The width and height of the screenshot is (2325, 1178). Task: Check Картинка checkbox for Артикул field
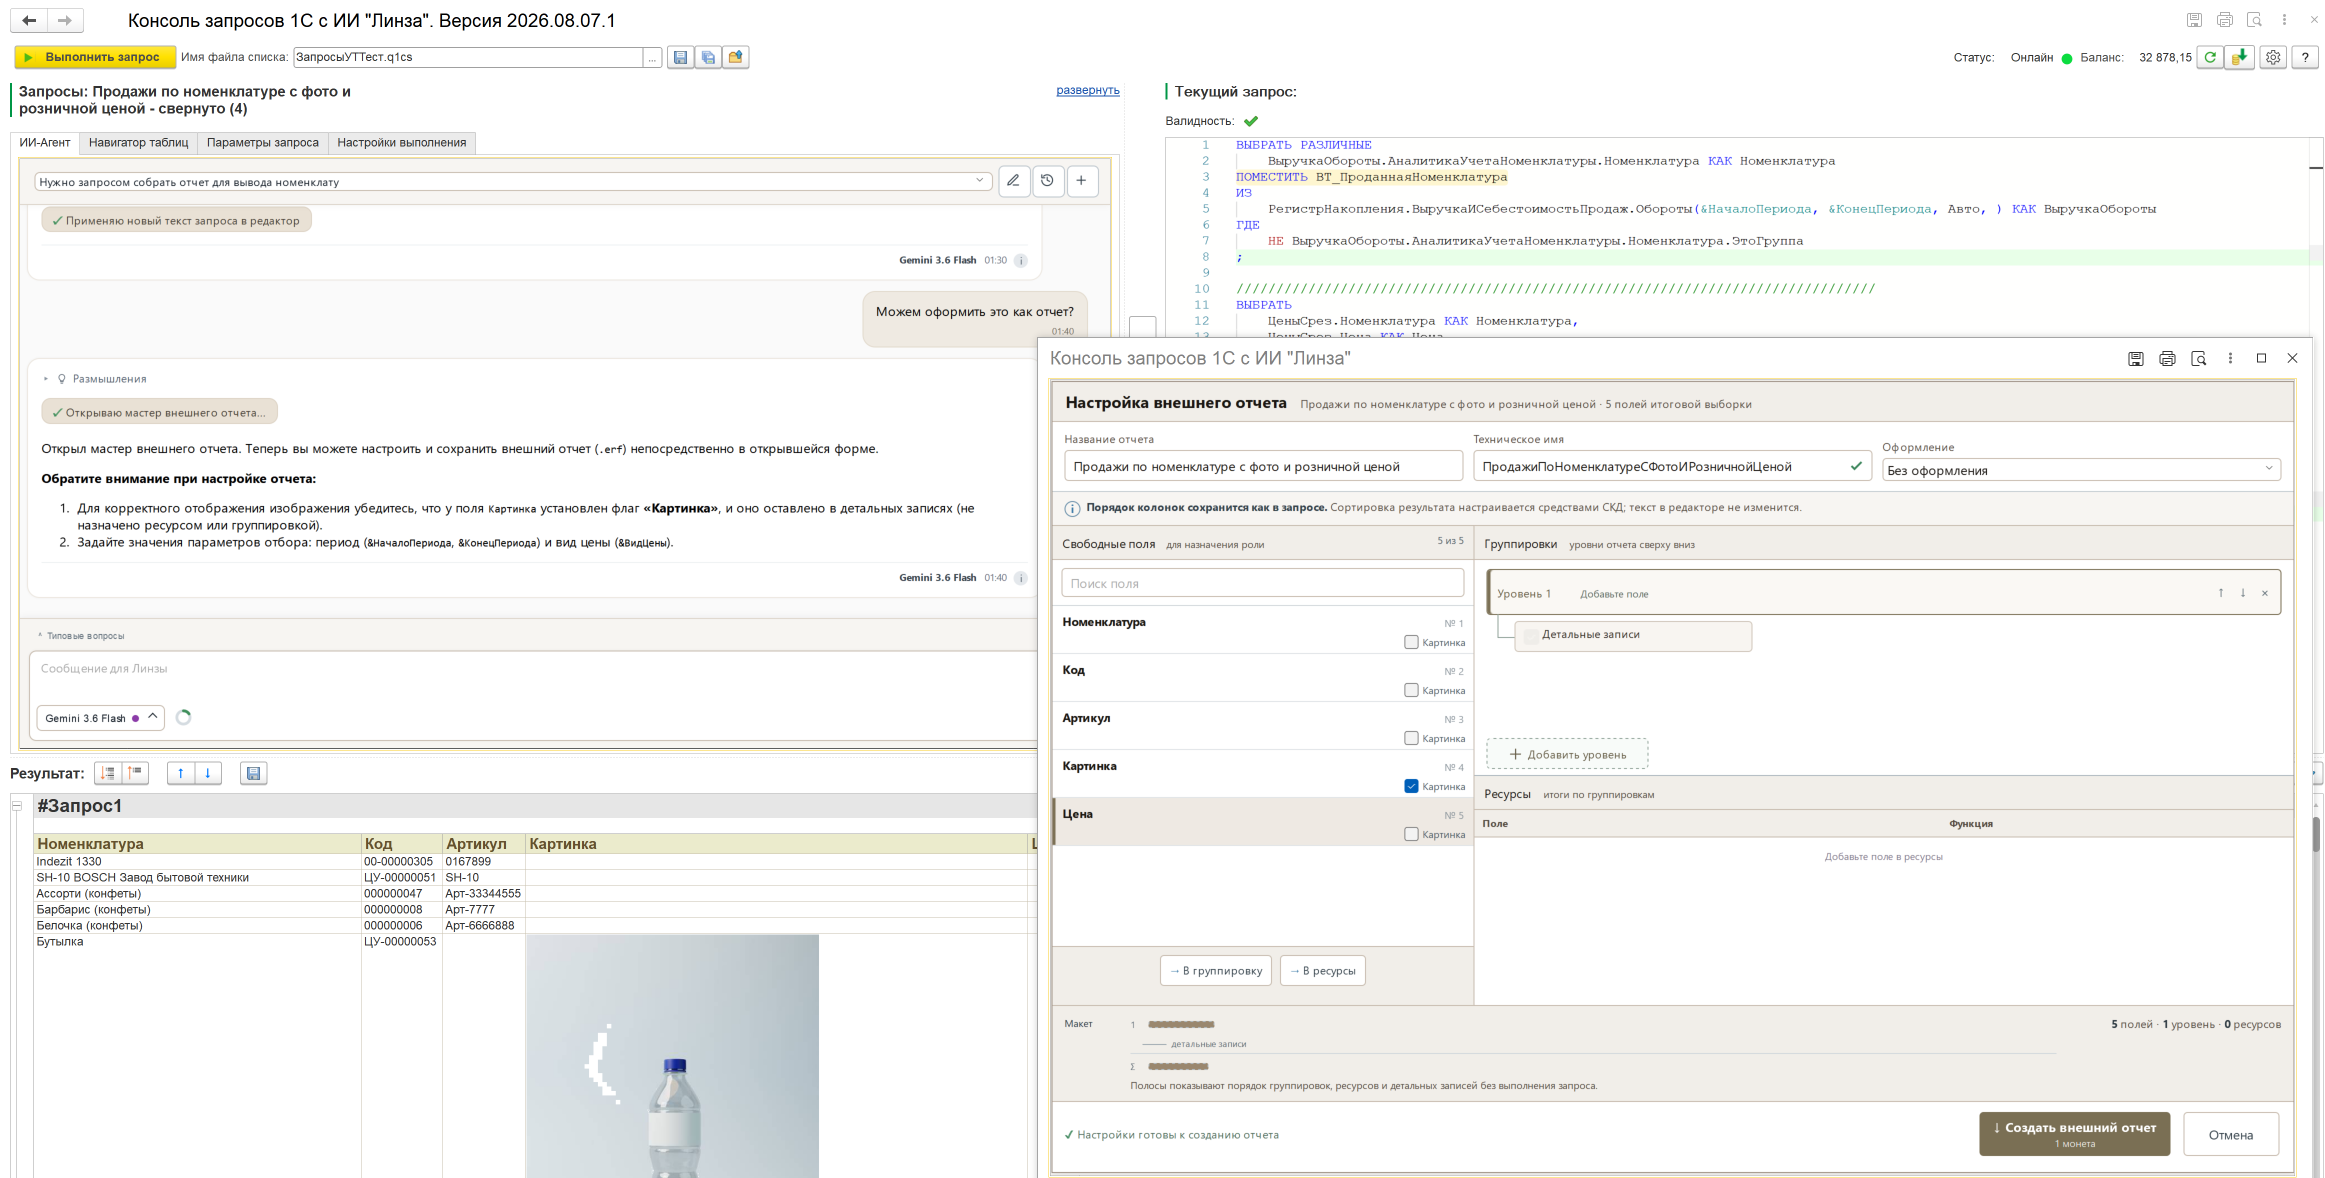[1411, 738]
